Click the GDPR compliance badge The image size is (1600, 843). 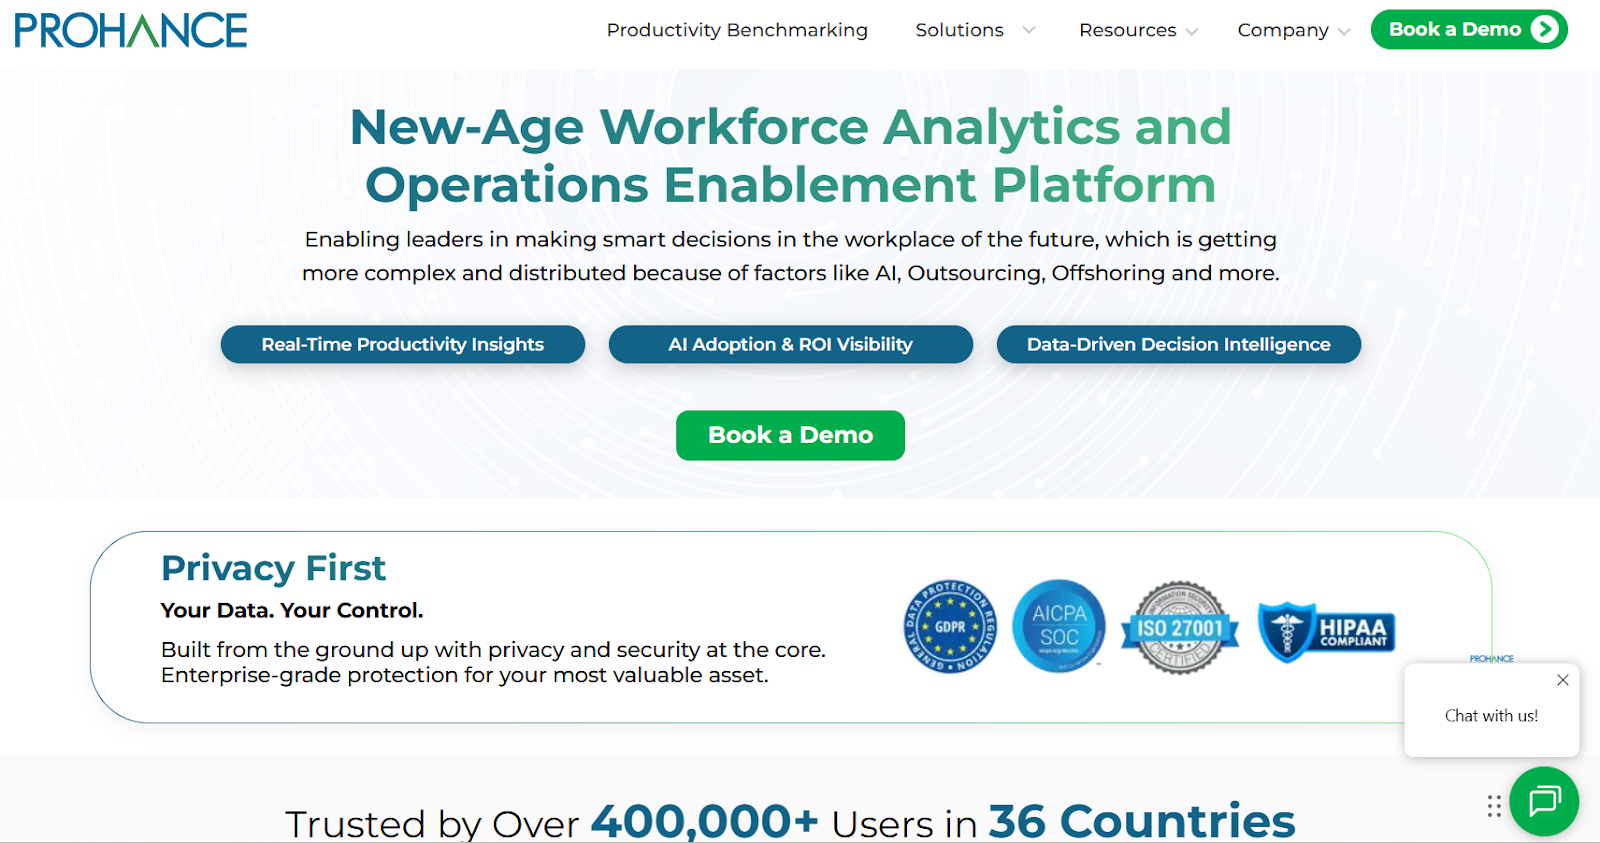click(x=950, y=627)
